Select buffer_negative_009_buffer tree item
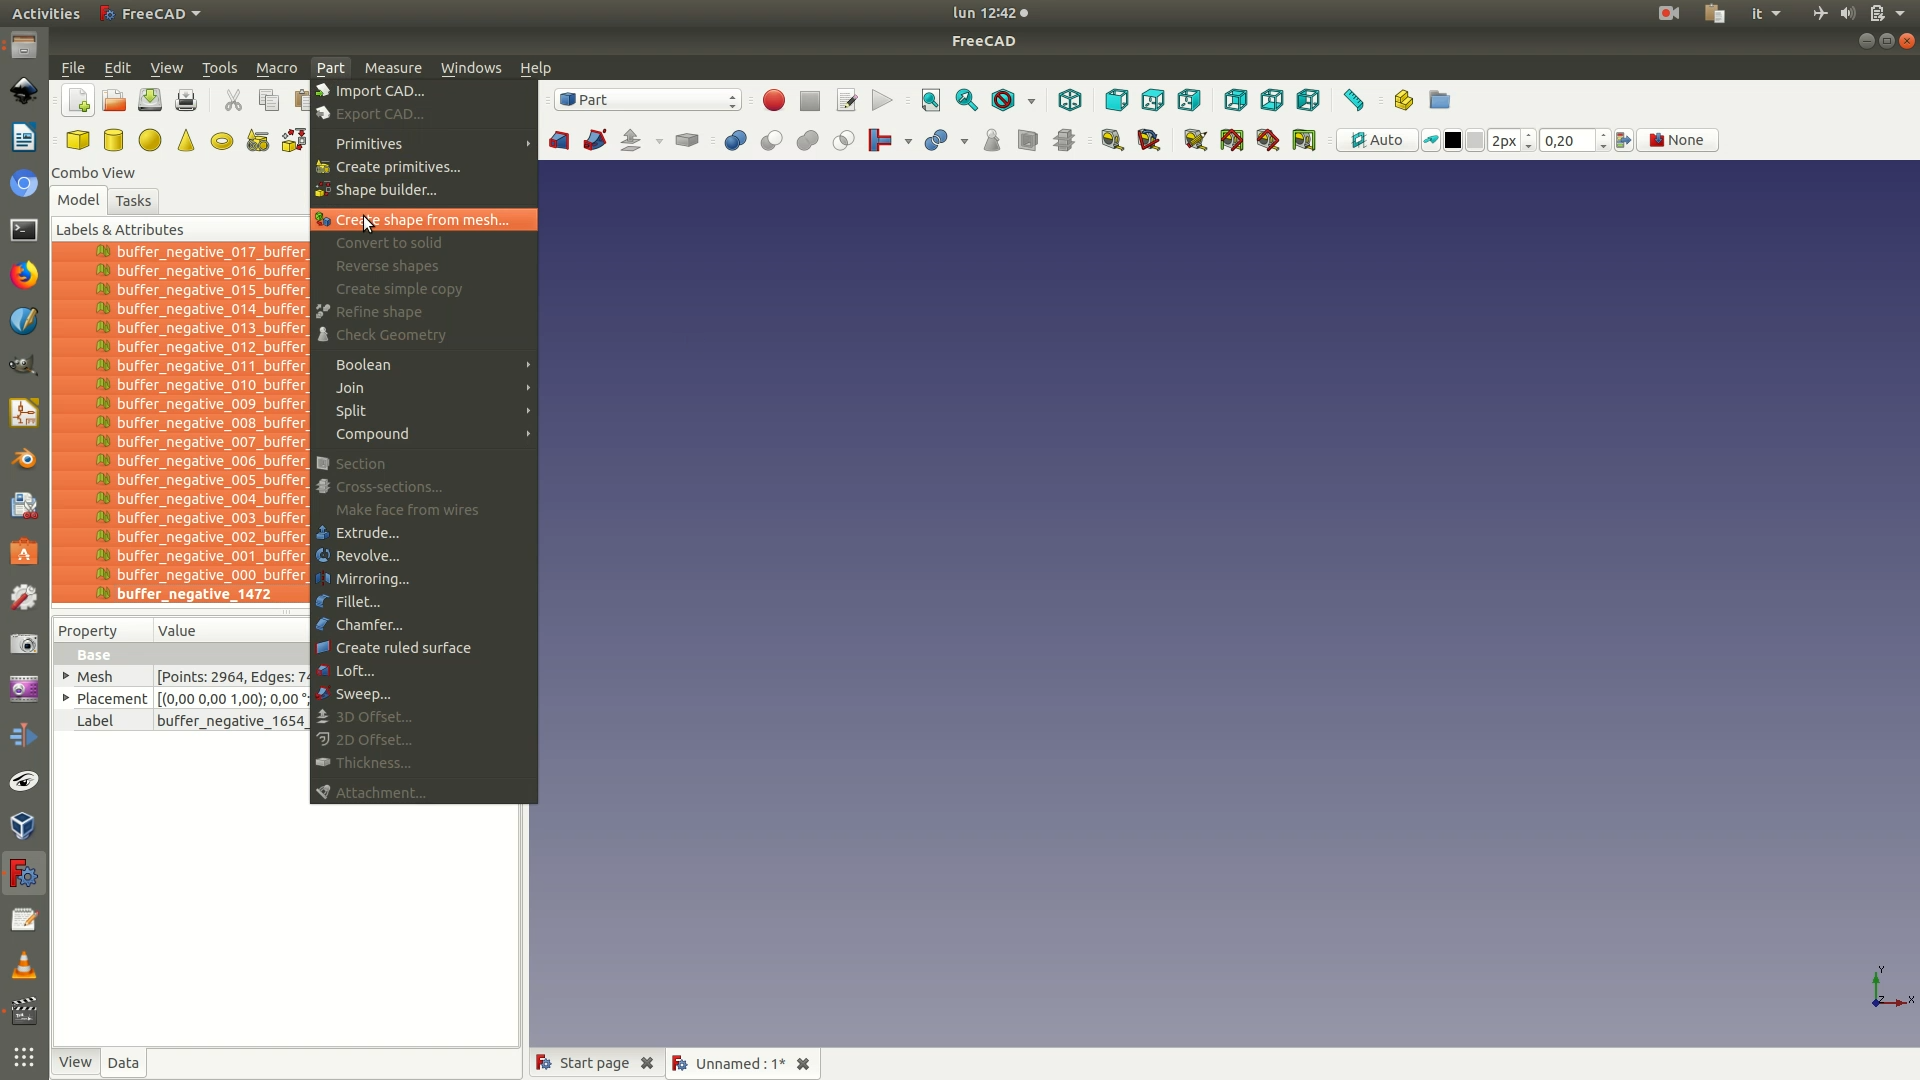This screenshot has width=1920, height=1080. pos(211,404)
